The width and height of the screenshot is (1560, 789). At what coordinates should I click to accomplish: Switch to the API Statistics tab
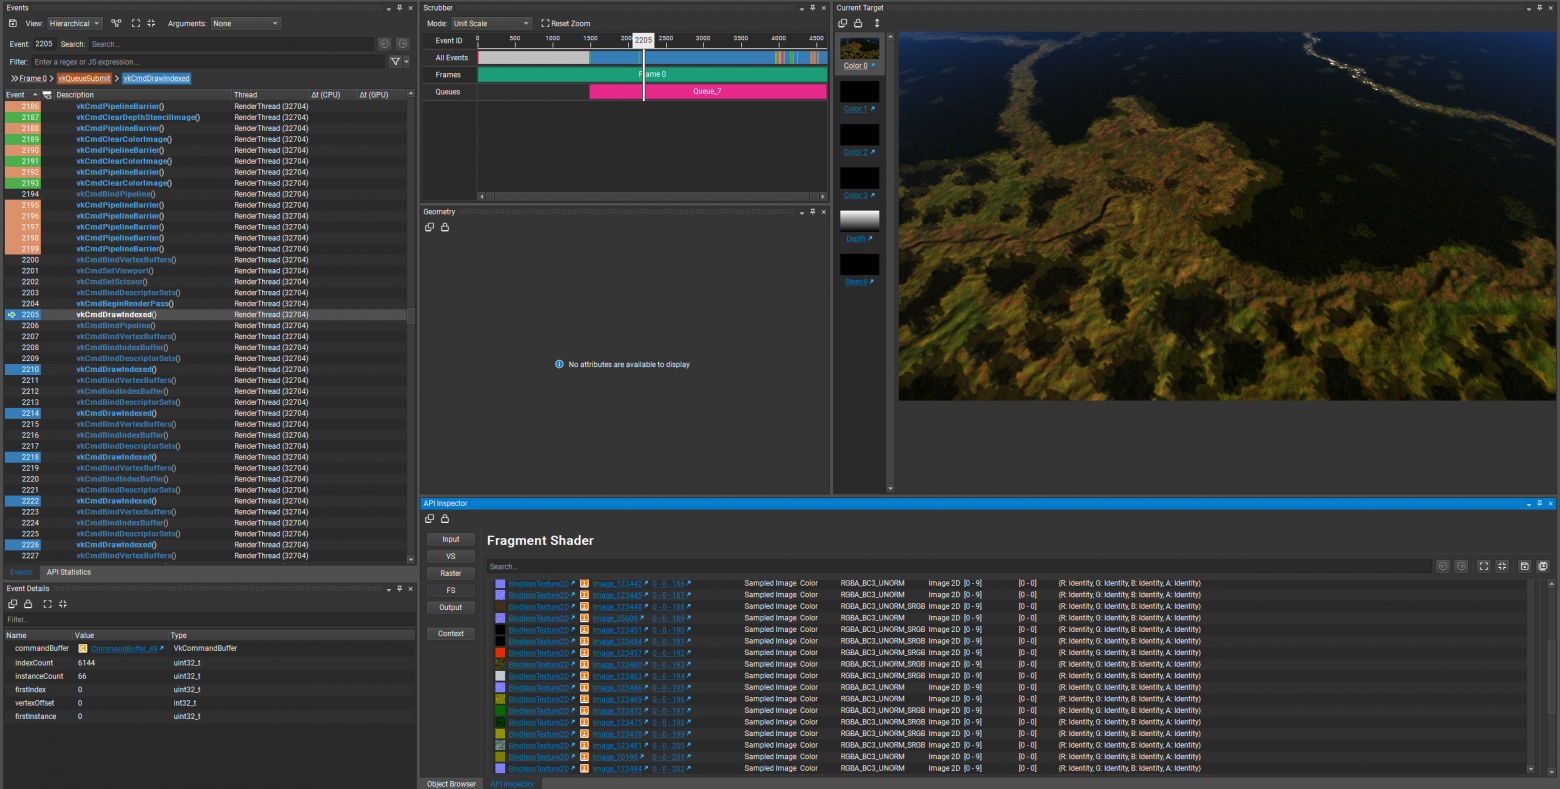[x=68, y=572]
